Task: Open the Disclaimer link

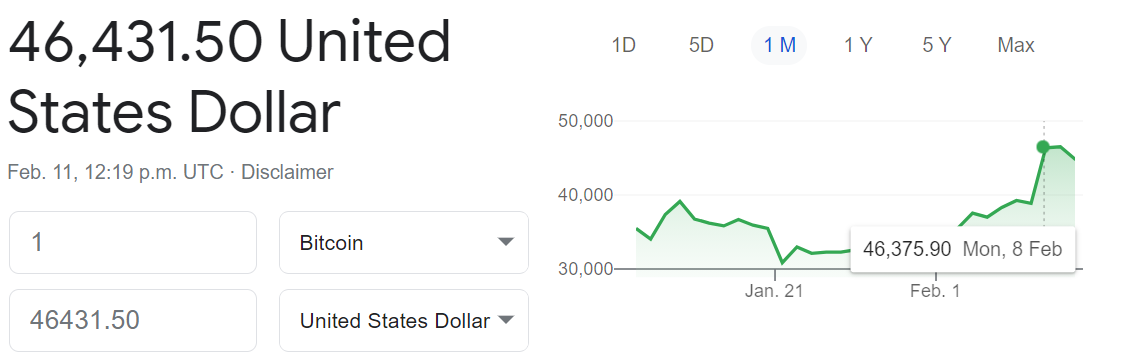Action: click(x=287, y=173)
